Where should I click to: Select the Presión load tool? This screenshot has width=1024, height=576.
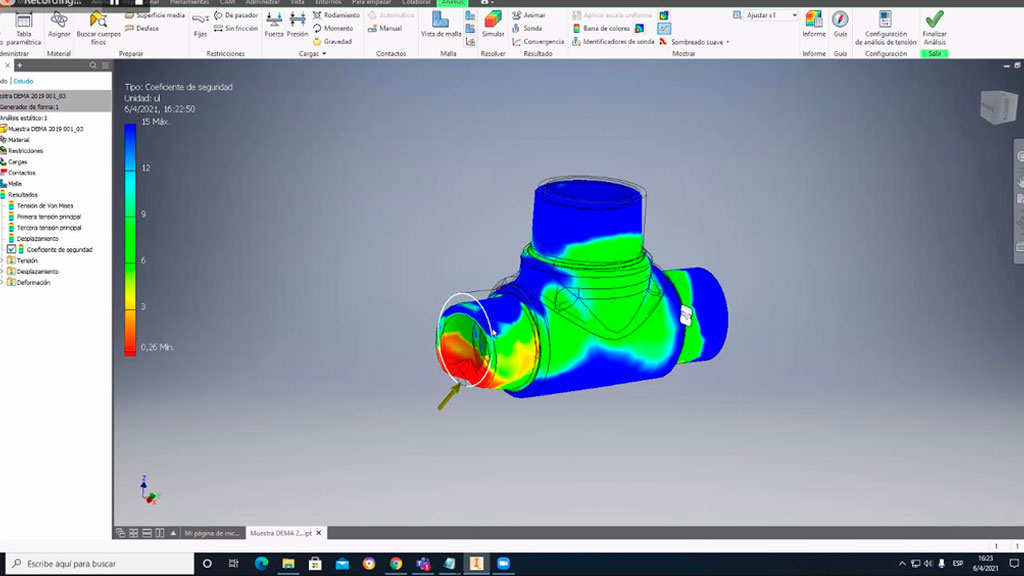[297, 23]
